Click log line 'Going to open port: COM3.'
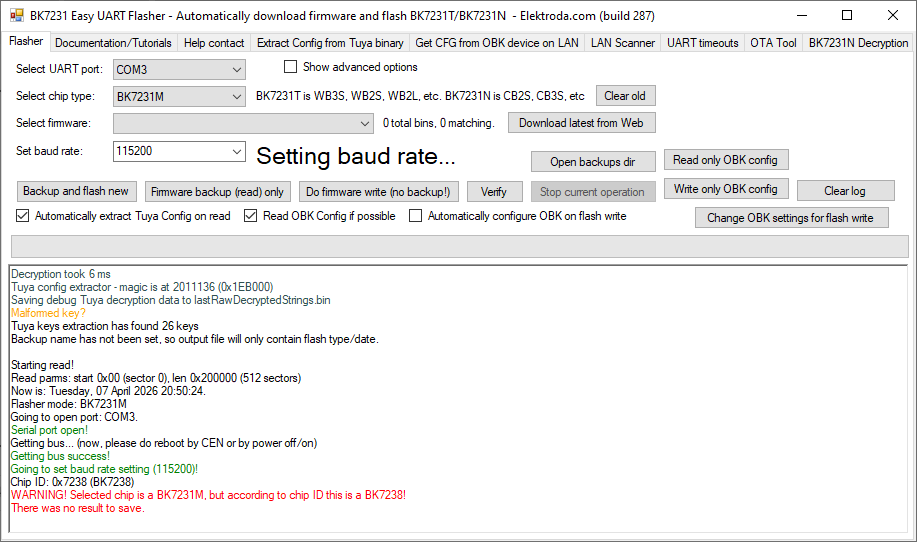This screenshot has height=542, width=917. tap(74, 417)
